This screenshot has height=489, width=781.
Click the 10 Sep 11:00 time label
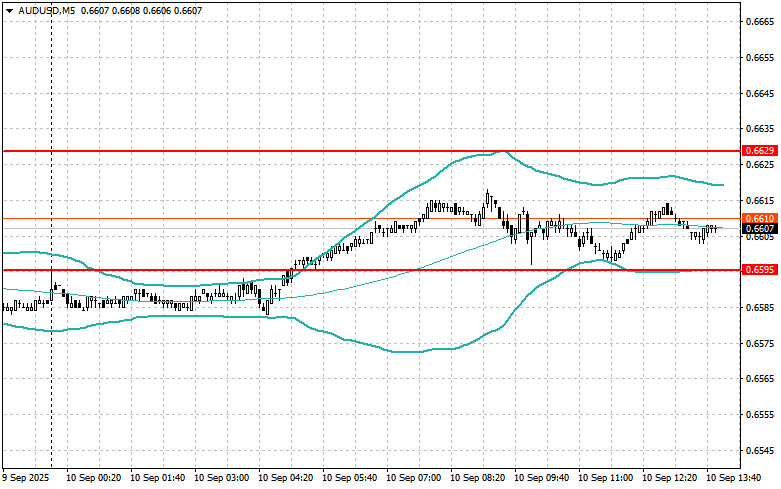click(606, 478)
